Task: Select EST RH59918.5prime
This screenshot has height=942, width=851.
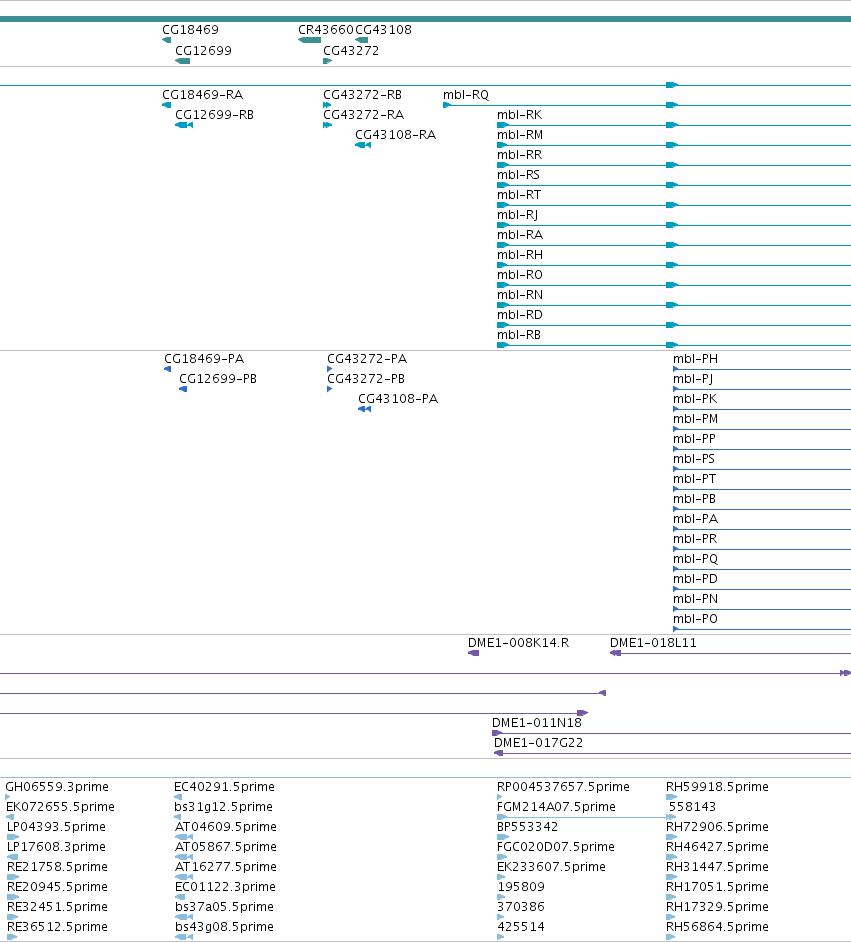Action: coord(717,786)
